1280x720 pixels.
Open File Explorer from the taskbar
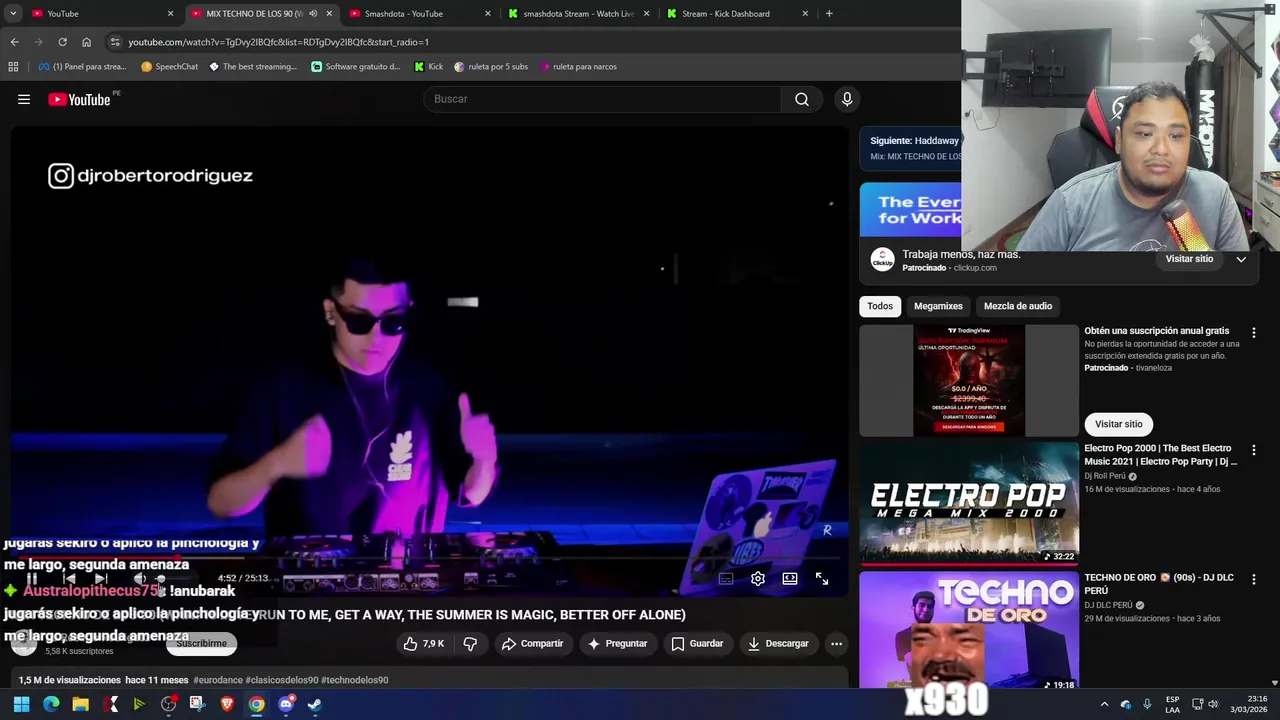[80, 704]
